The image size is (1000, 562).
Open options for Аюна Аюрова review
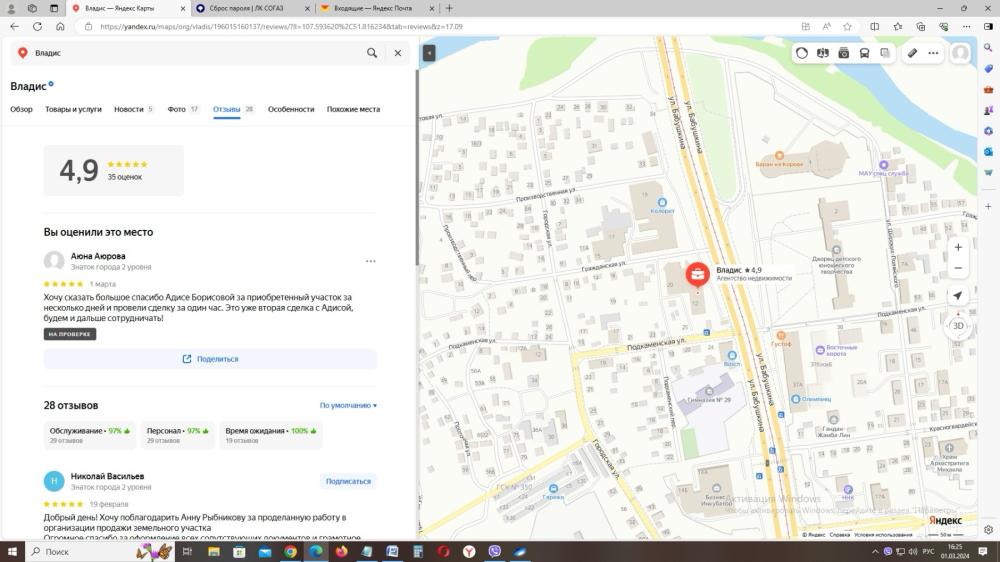pyautogui.click(x=371, y=261)
